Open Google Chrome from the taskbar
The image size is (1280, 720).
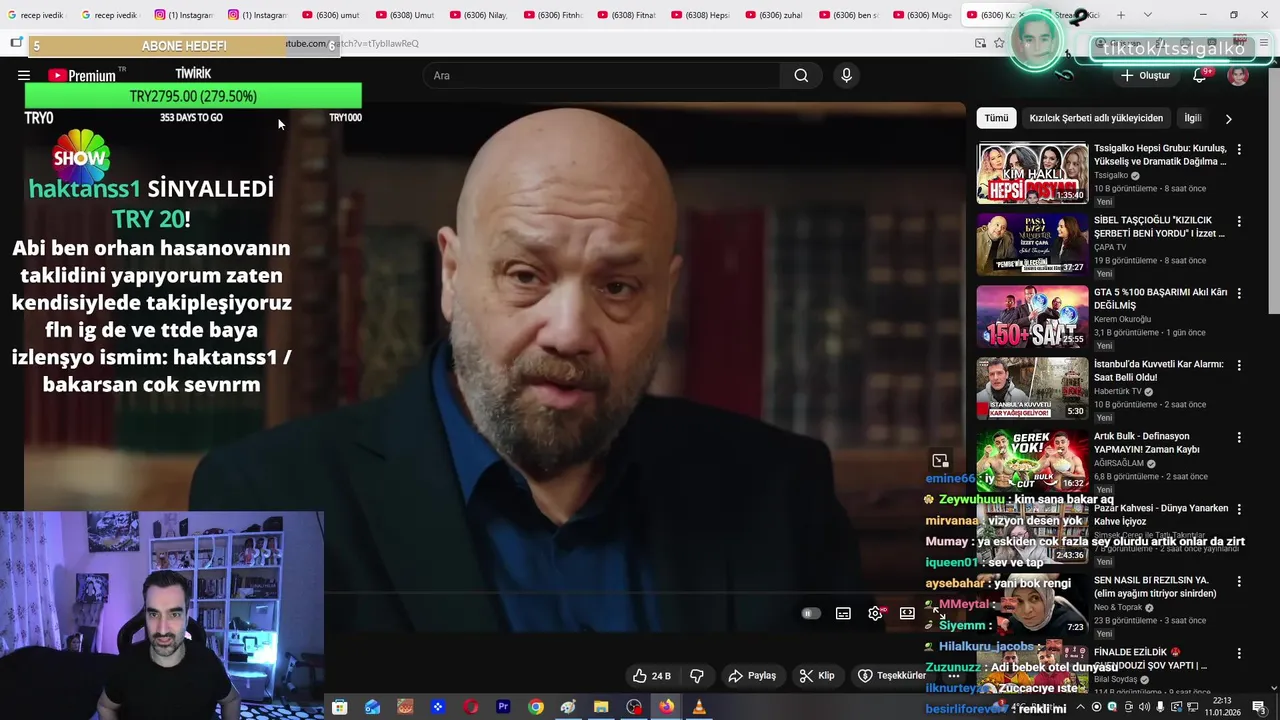point(536,707)
